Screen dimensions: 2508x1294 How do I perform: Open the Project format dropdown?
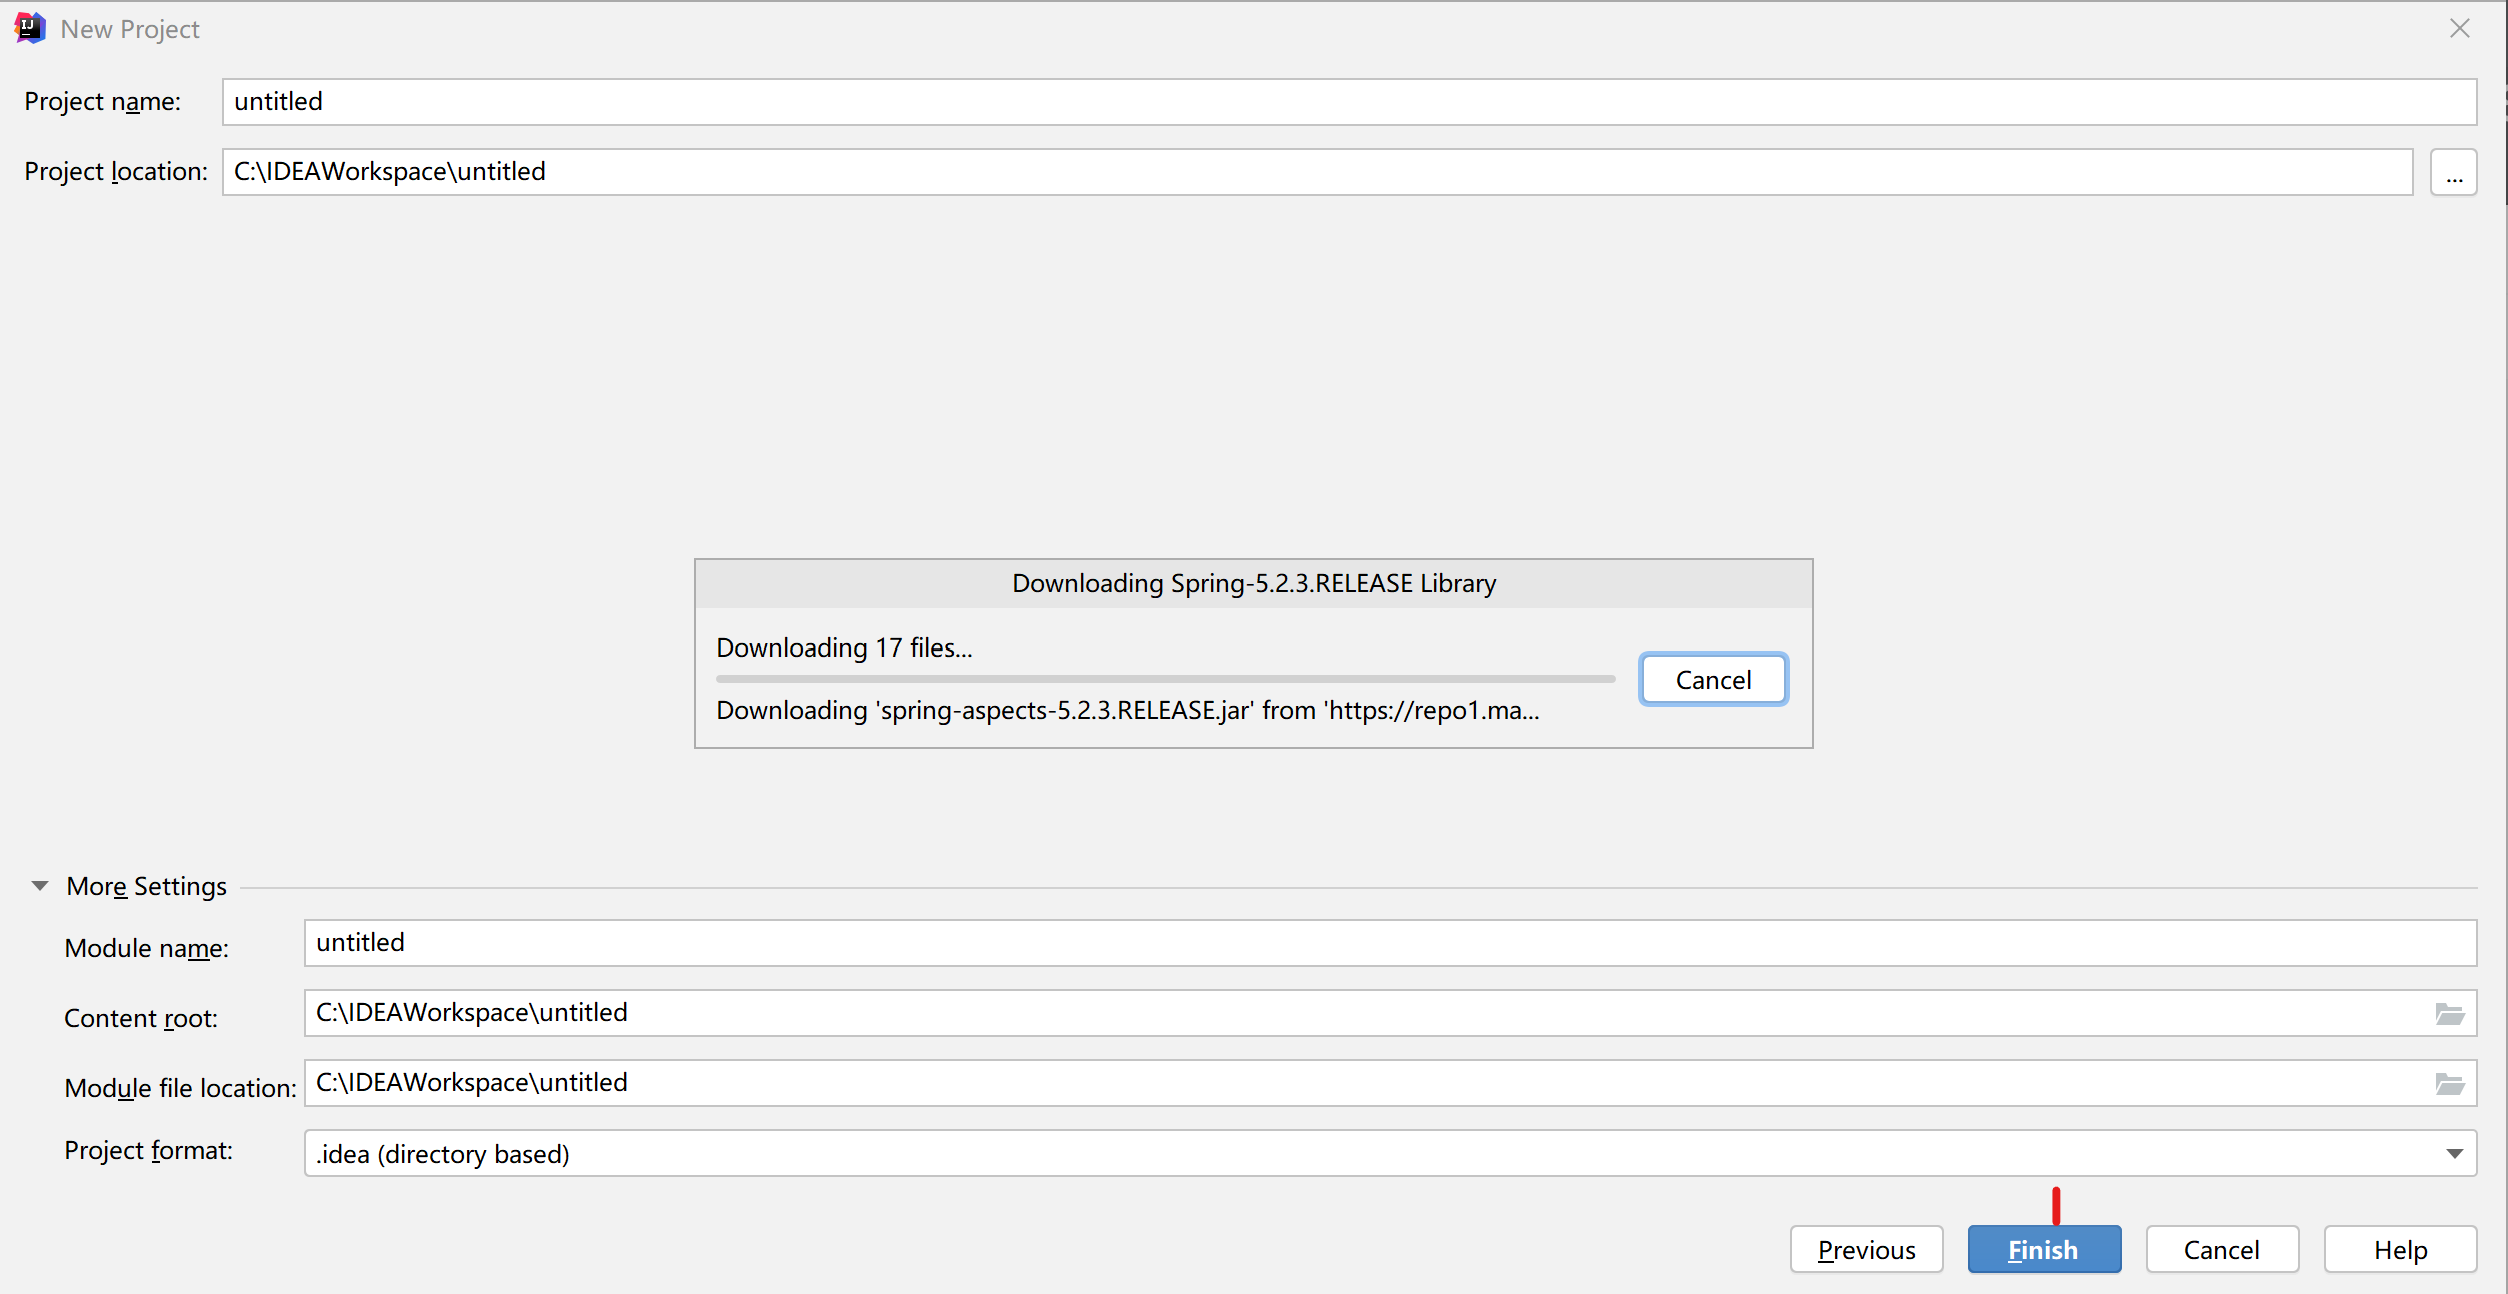point(1390,1154)
